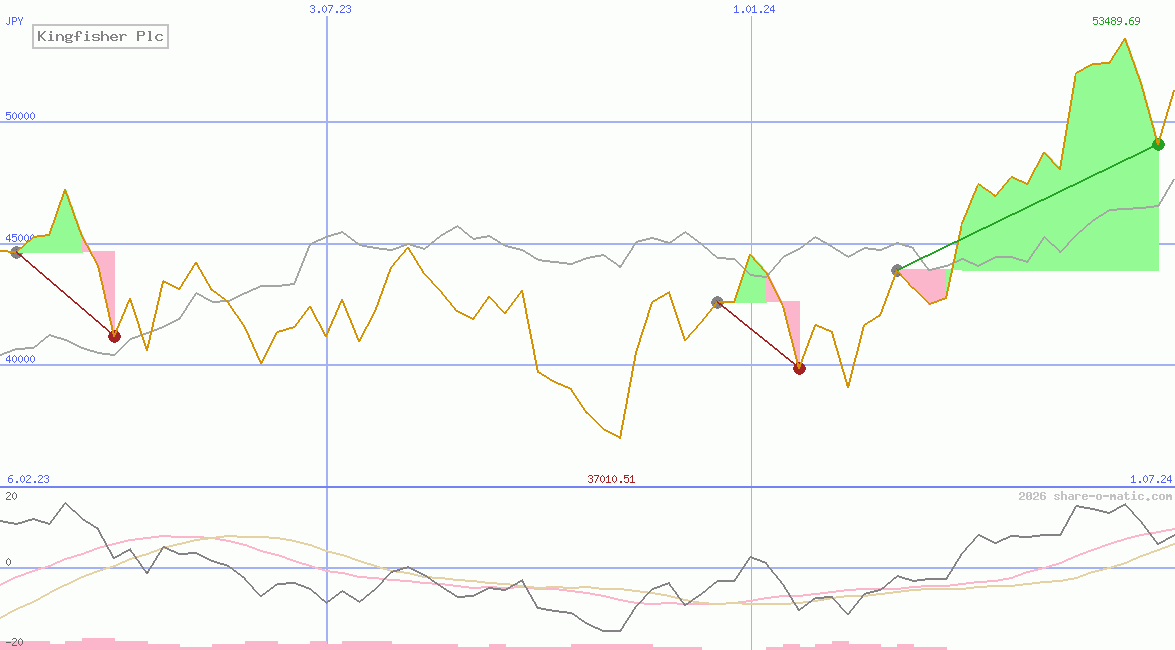
Task: Toggle the small green area before 1.01.24
Action: 750,280
